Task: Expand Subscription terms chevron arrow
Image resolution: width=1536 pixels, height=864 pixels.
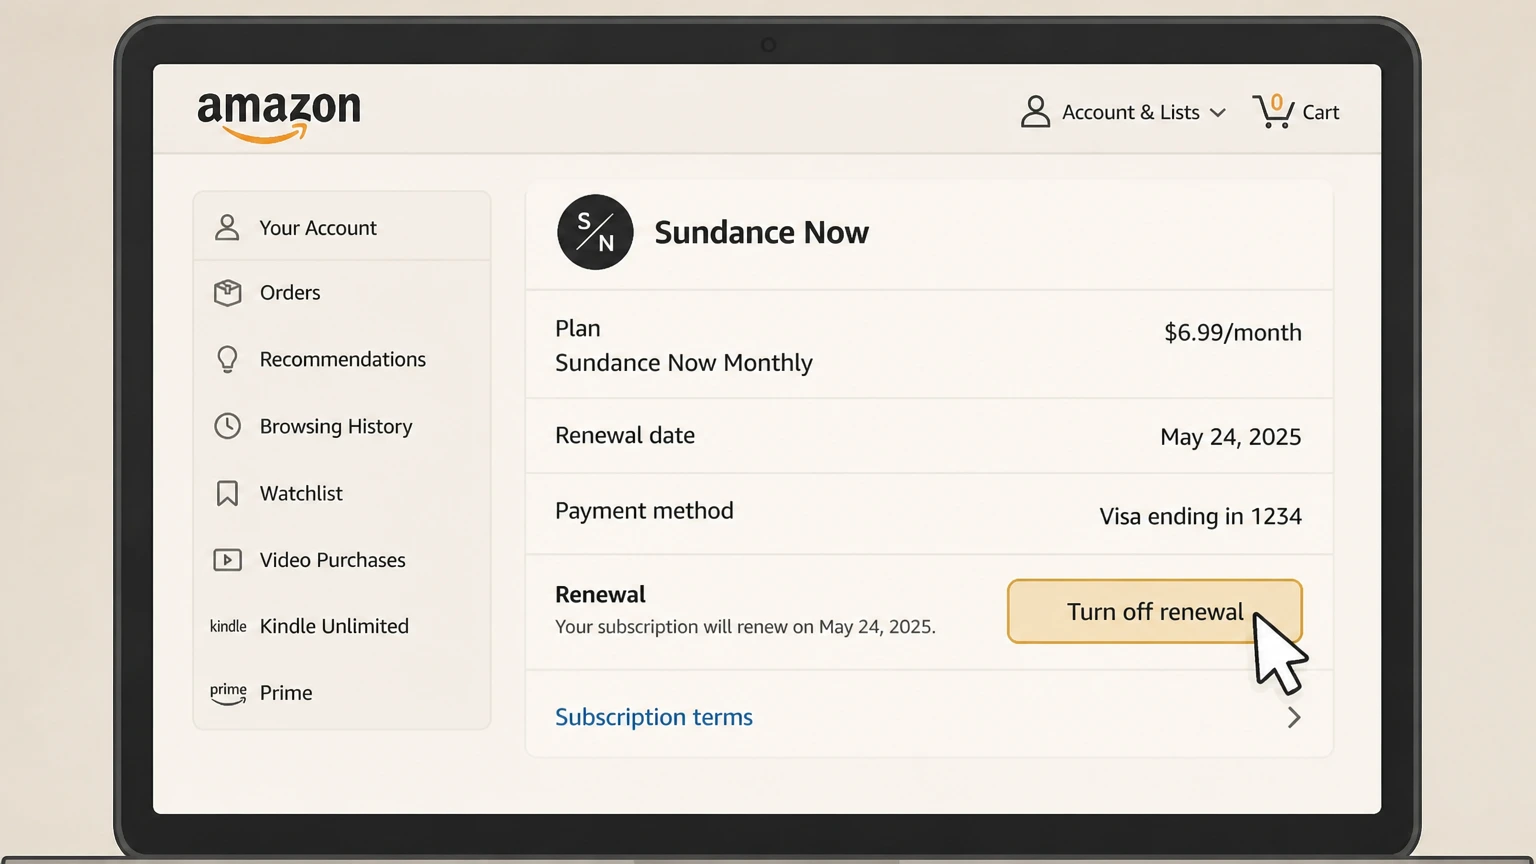Action: (x=1294, y=717)
